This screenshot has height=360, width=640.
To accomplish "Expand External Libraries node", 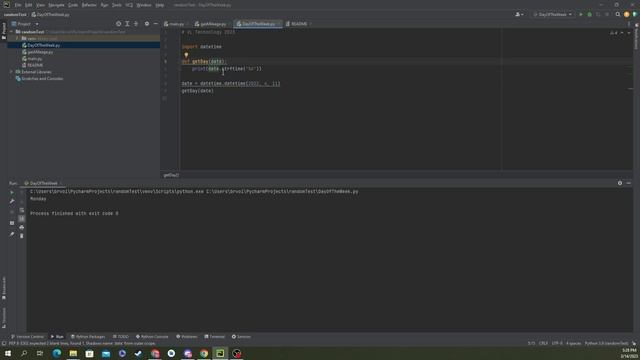I will [x=12, y=72].
